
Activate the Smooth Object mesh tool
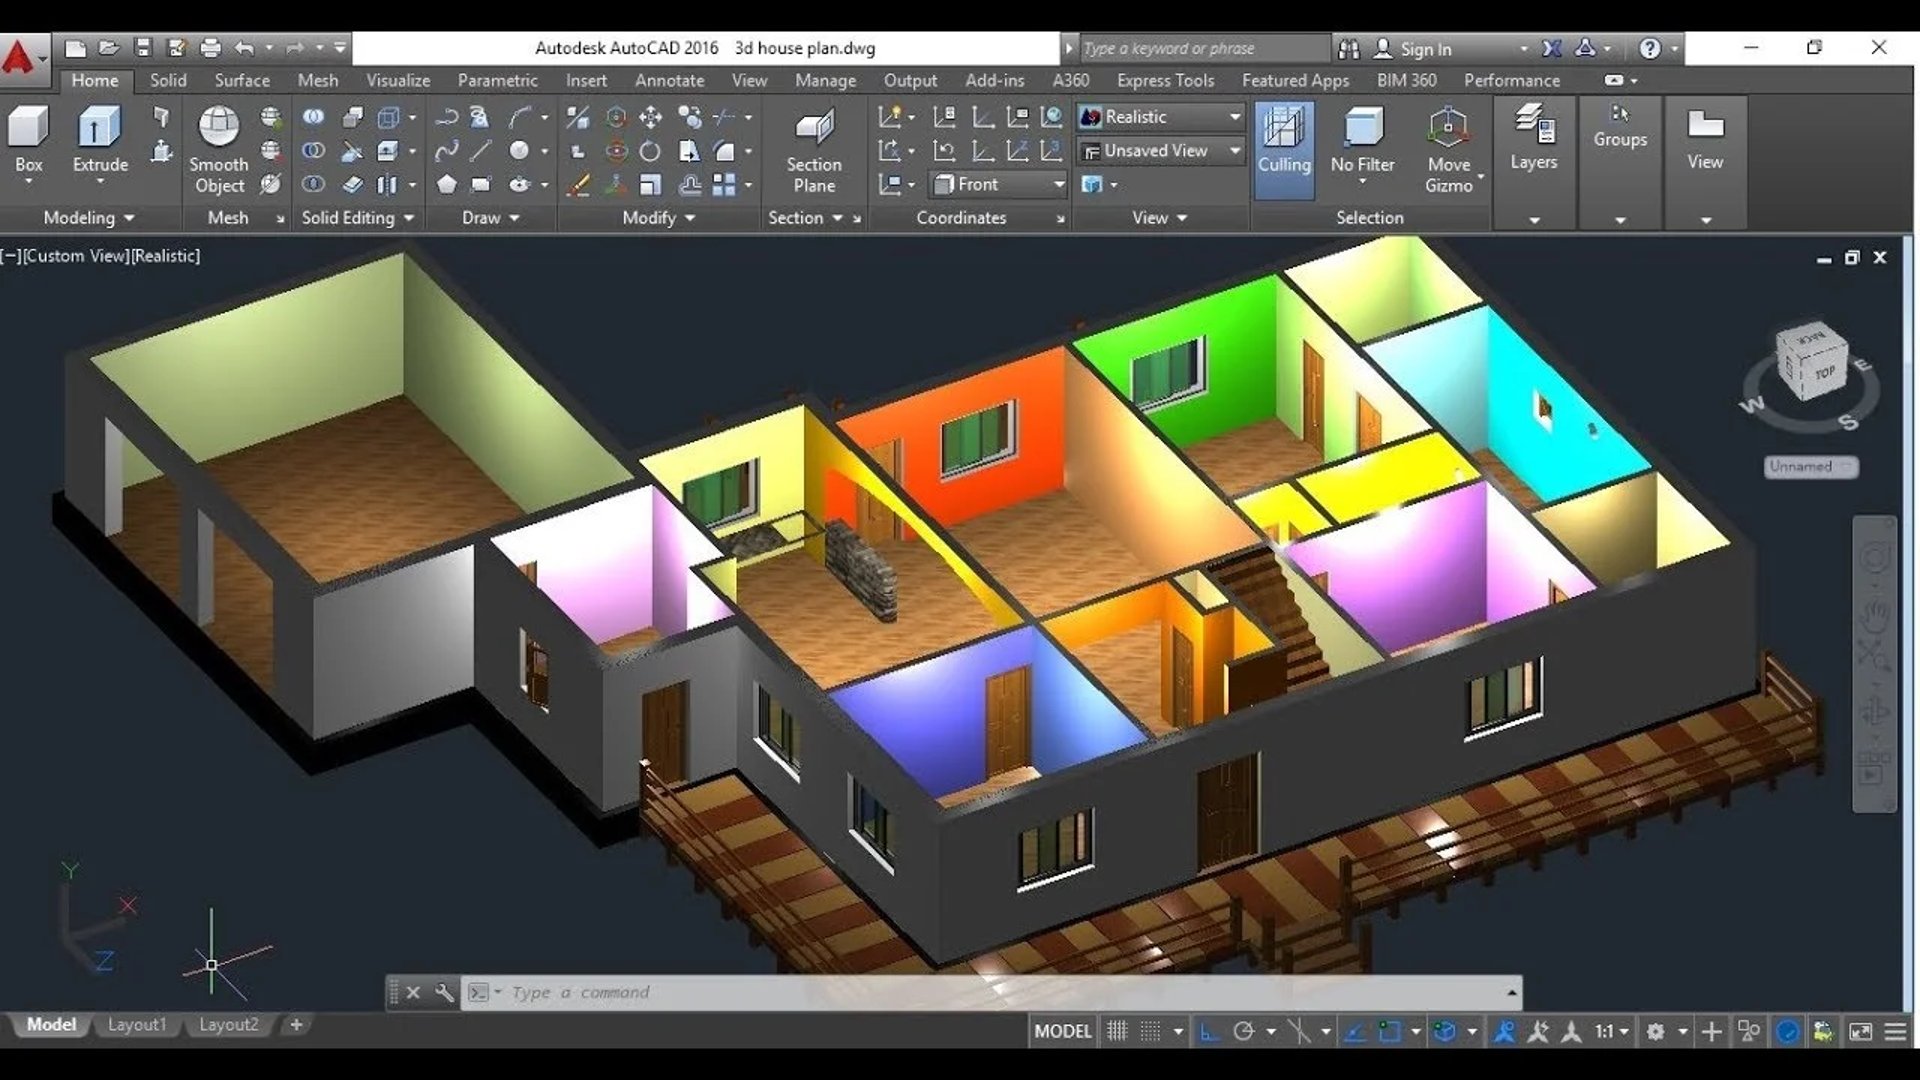click(218, 128)
